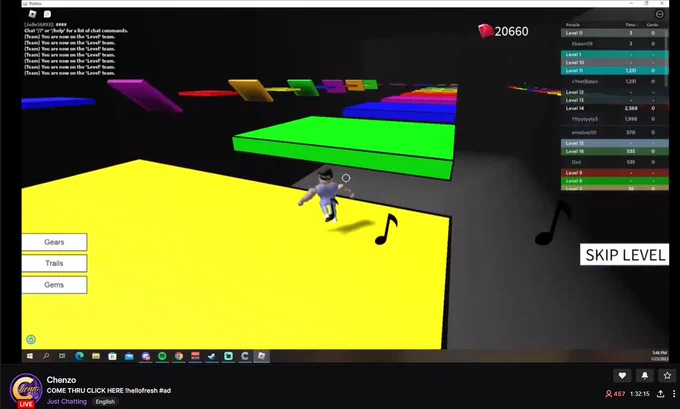Open Google Chrome from the taskbar
Image resolution: width=680 pixels, height=409 pixels.
[179, 356]
